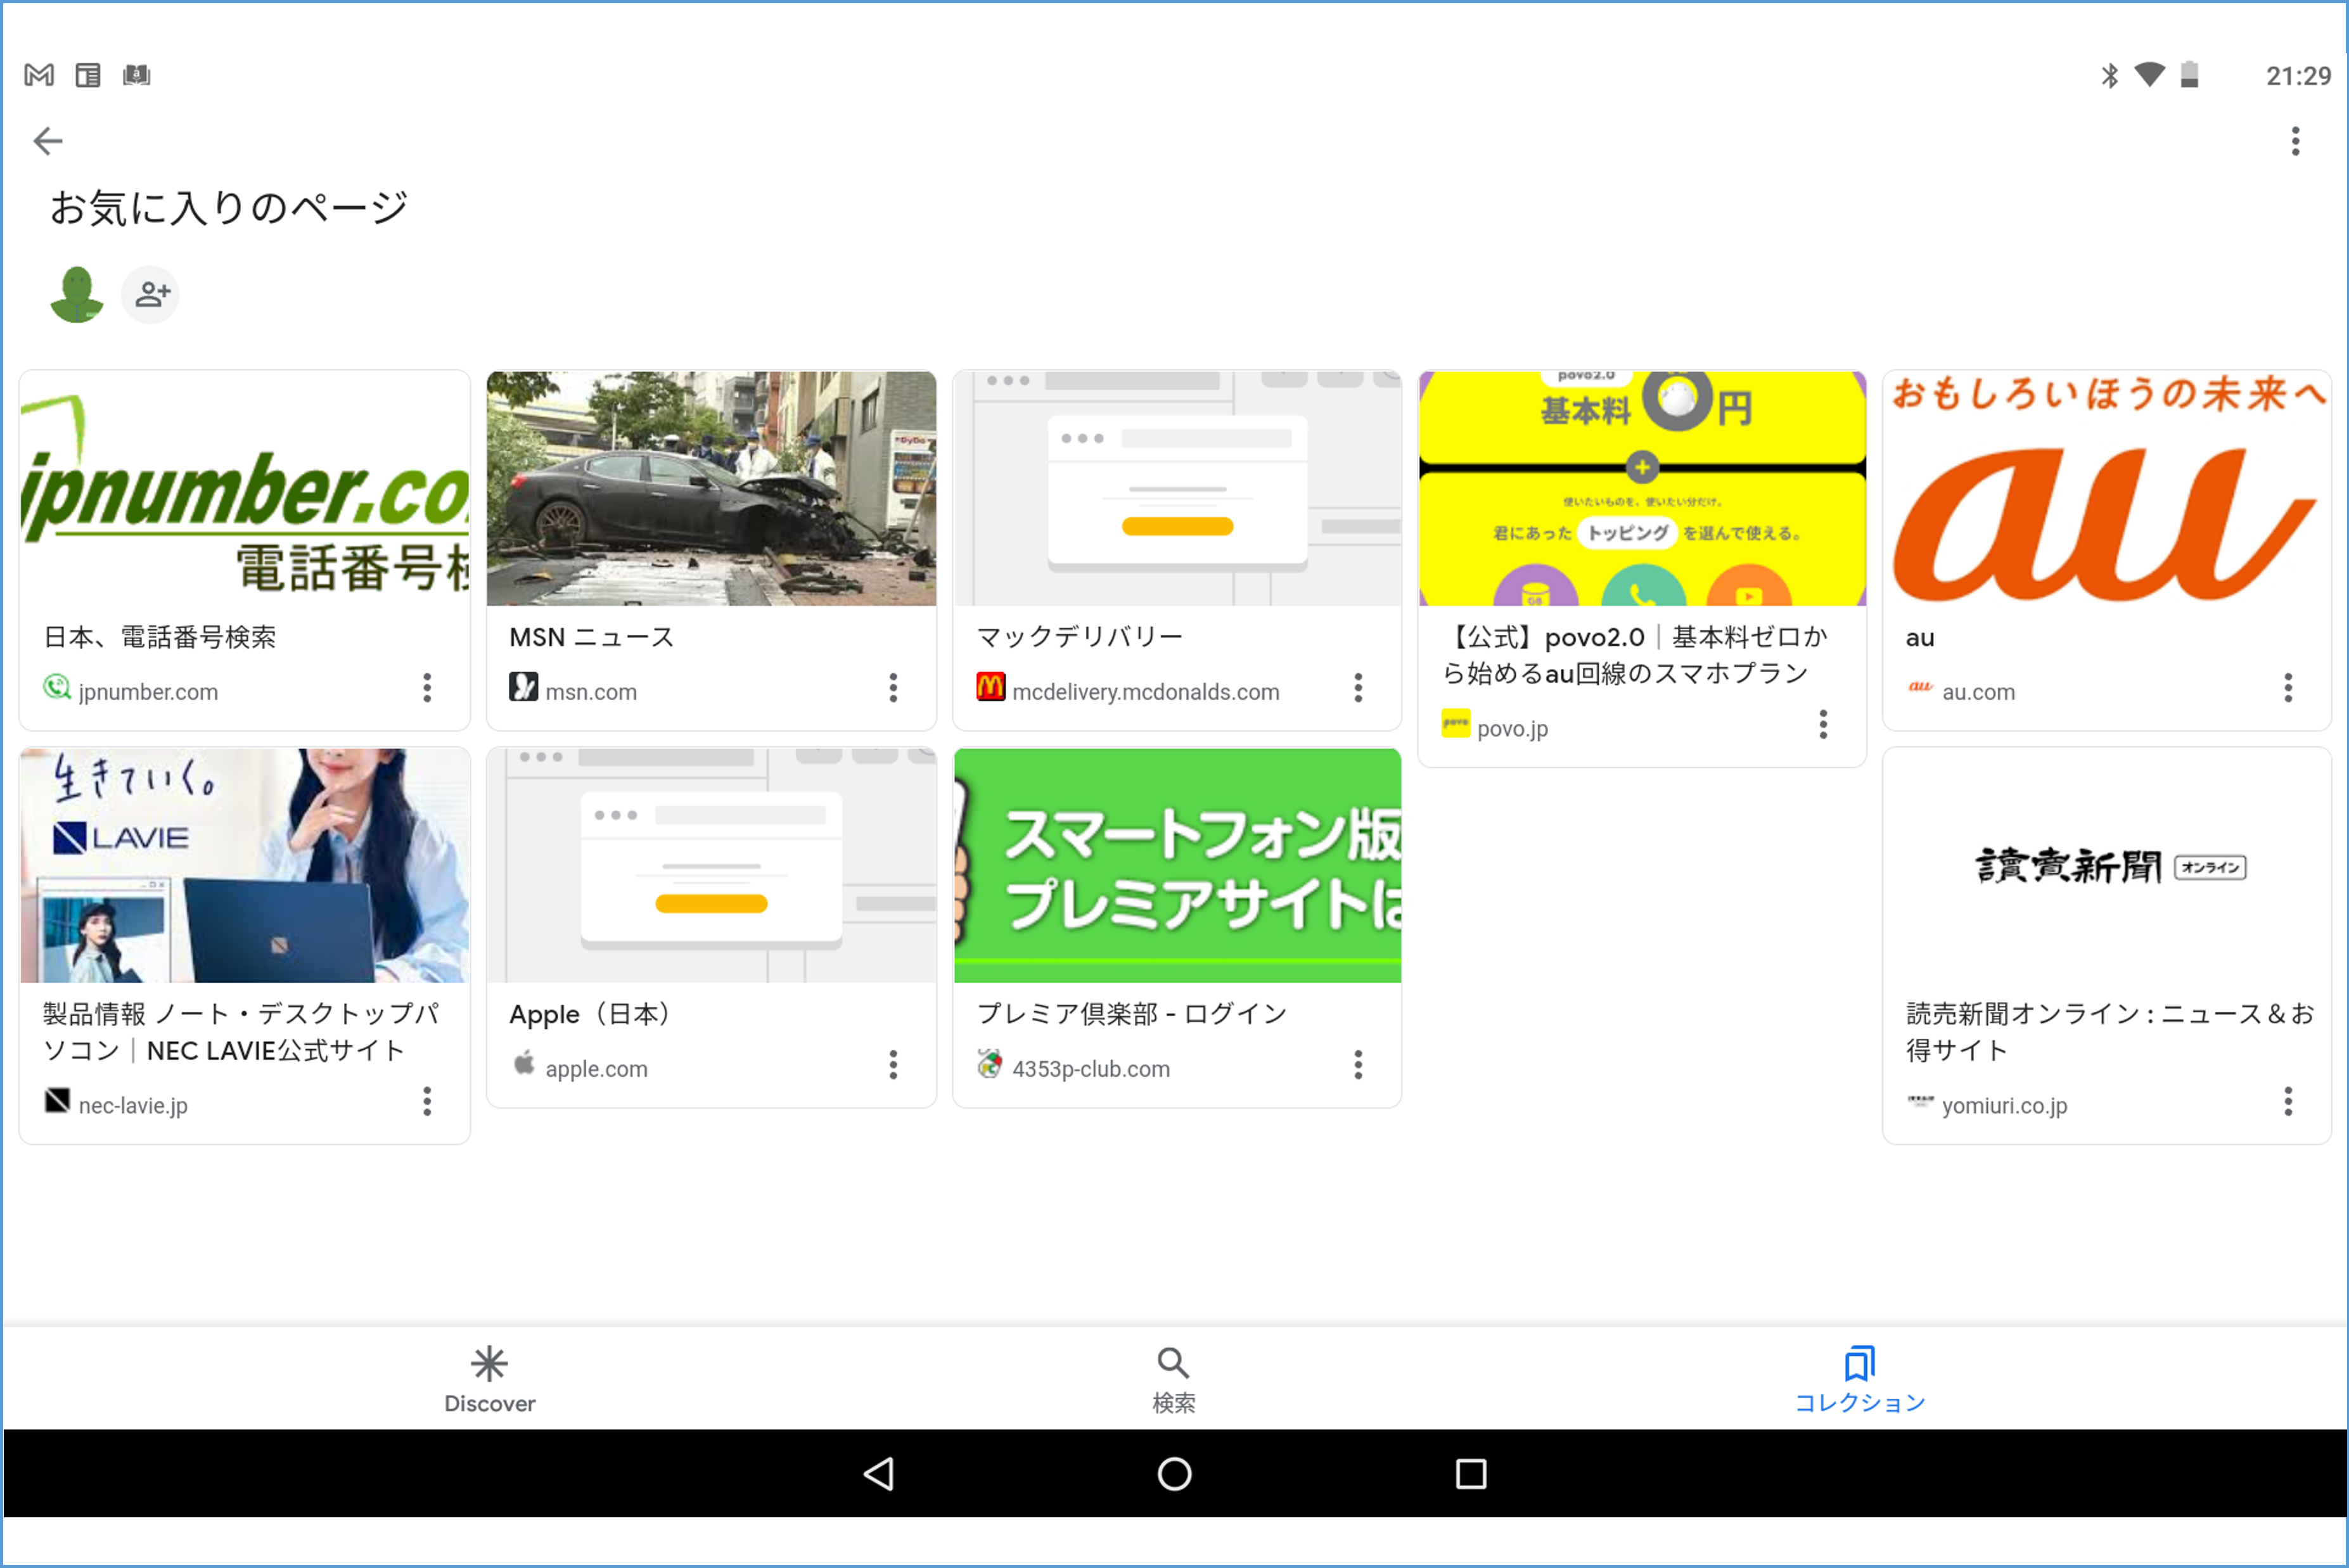This screenshot has height=1568, width=2349.
Task: Click the McDonald's favicon
Action: 990,687
